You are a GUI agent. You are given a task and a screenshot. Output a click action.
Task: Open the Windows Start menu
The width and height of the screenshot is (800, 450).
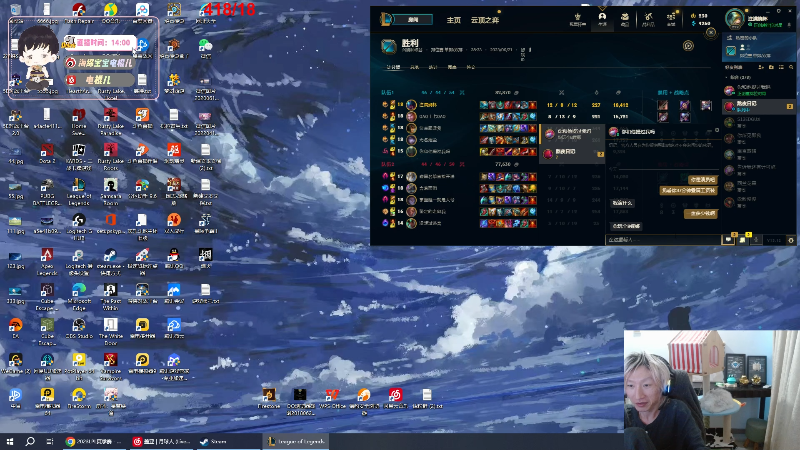tap(10, 441)
